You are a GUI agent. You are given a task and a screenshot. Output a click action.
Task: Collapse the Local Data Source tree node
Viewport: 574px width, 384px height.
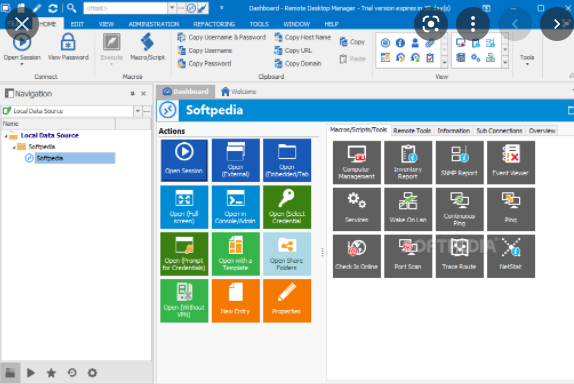click(x=6, y=136)
